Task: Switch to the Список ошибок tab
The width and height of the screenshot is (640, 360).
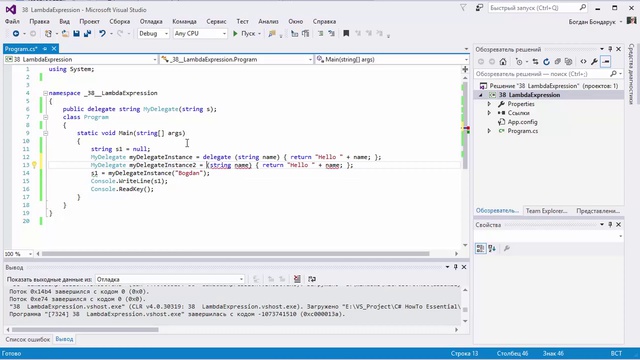Action: pyautogui.click(x=28, y=339)
